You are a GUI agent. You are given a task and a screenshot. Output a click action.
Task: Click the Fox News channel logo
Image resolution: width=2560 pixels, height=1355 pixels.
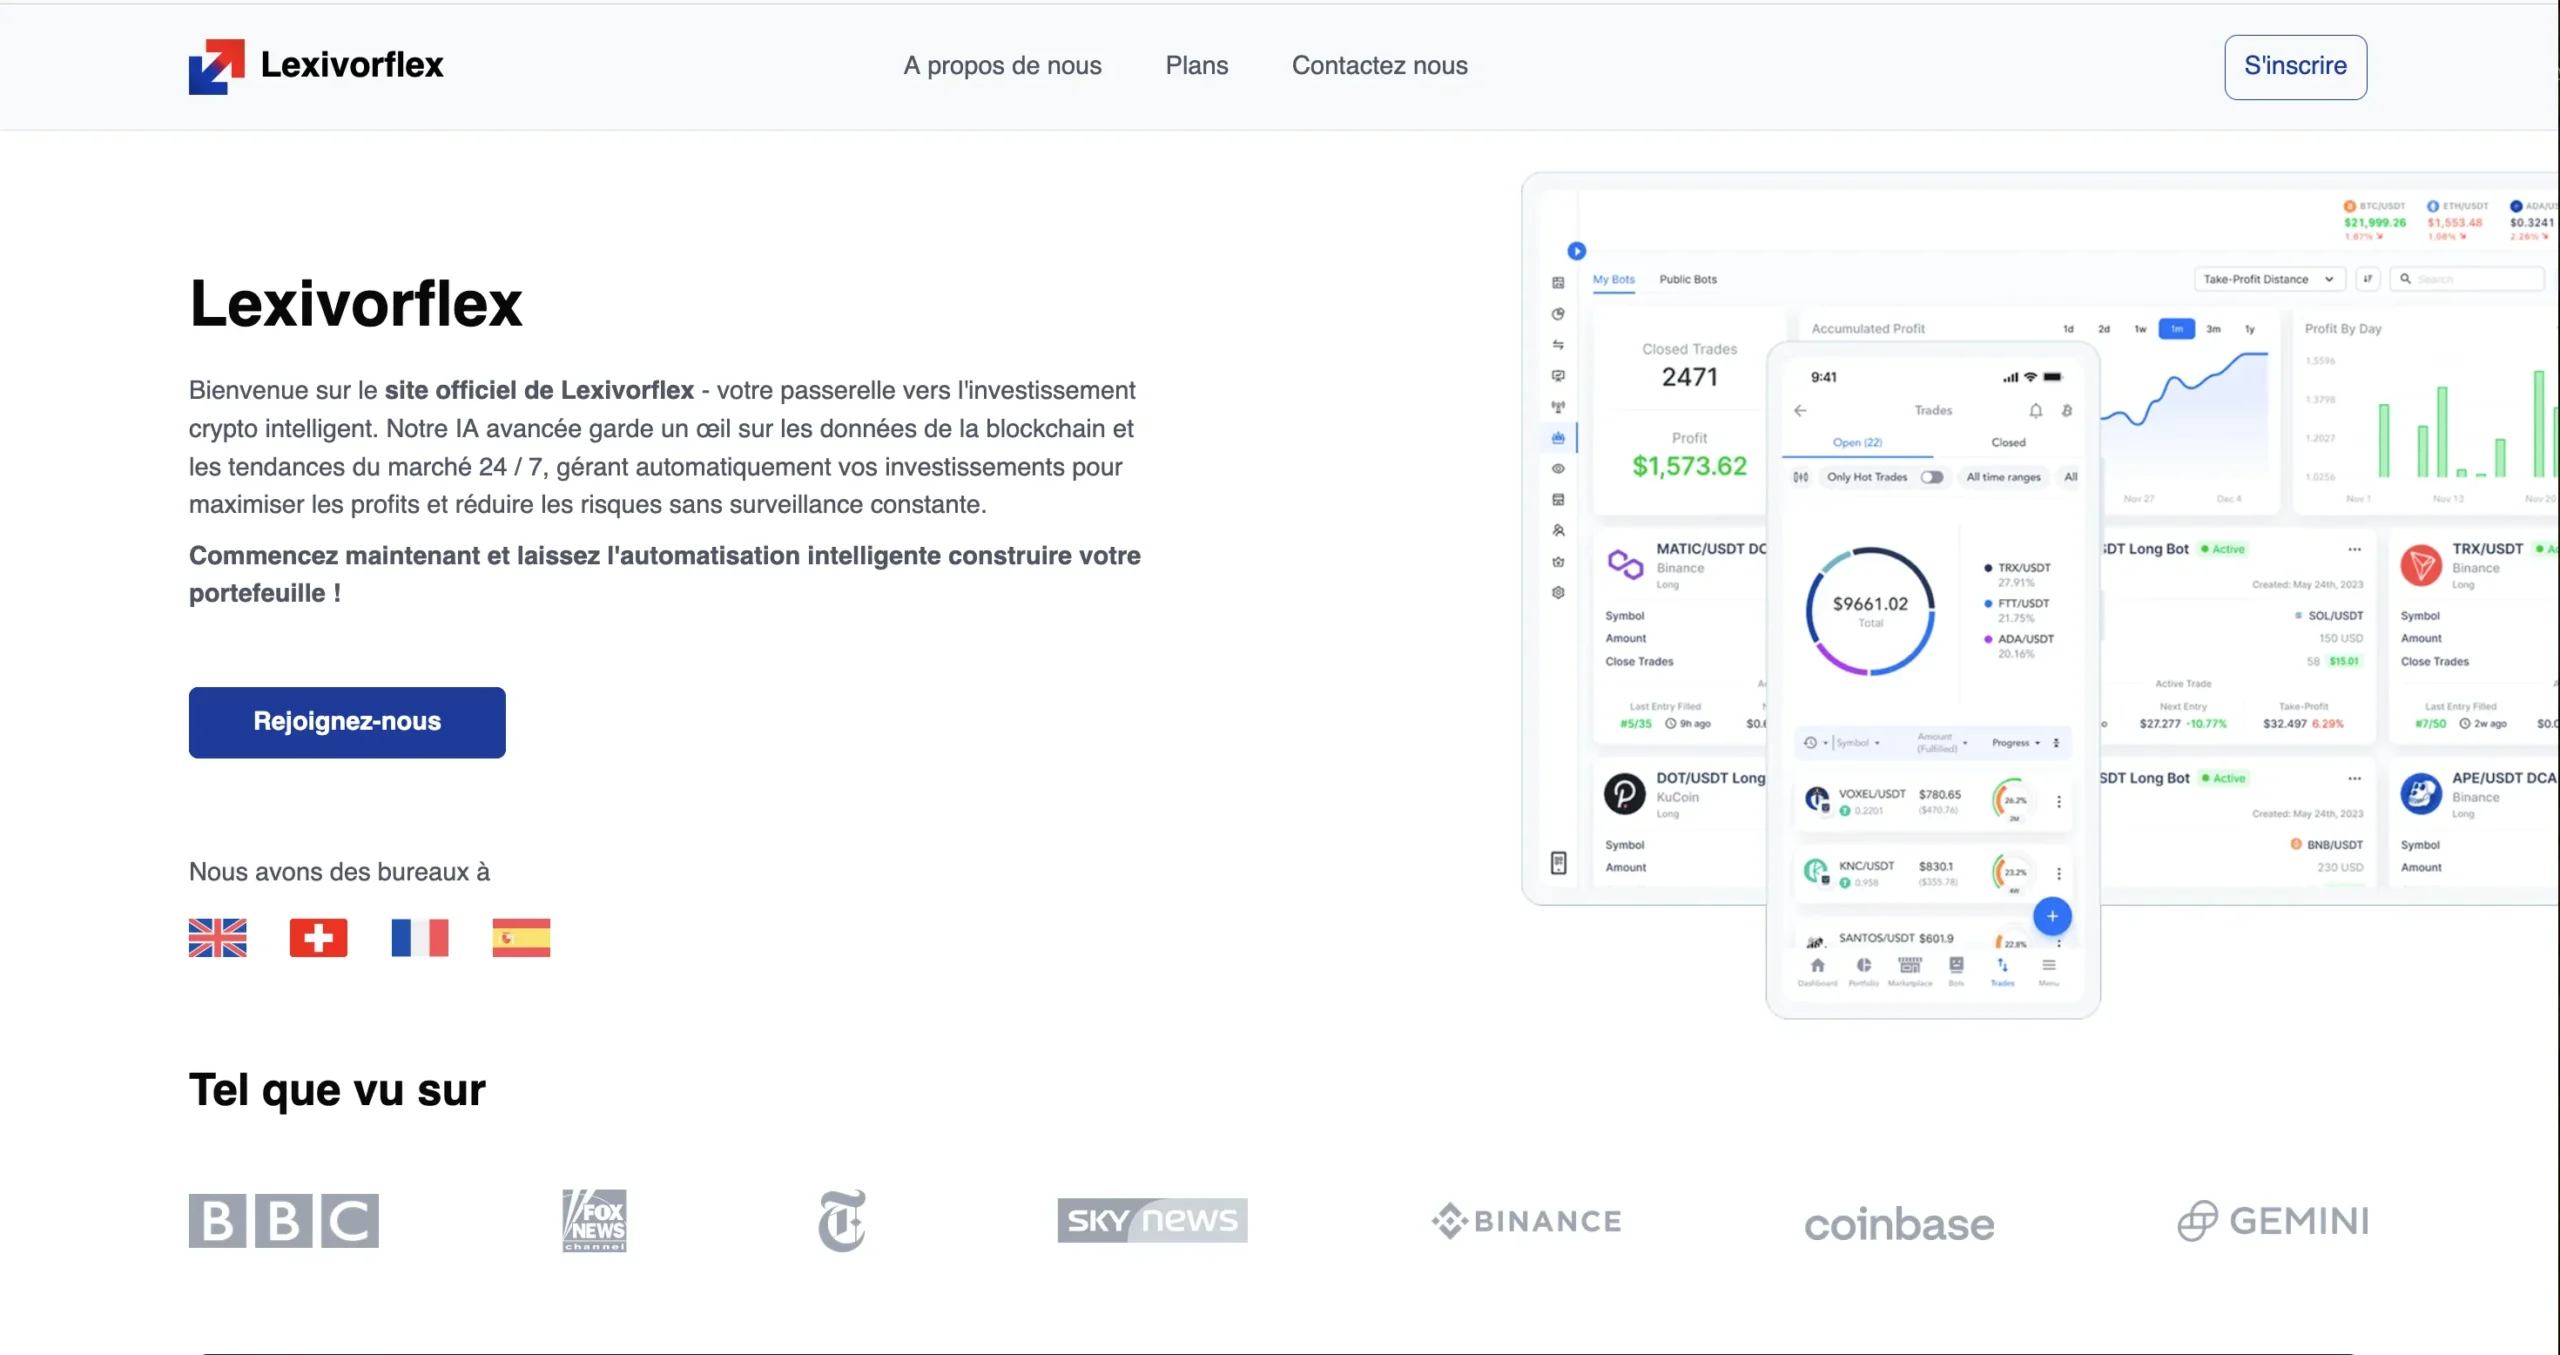(595, 1220)
